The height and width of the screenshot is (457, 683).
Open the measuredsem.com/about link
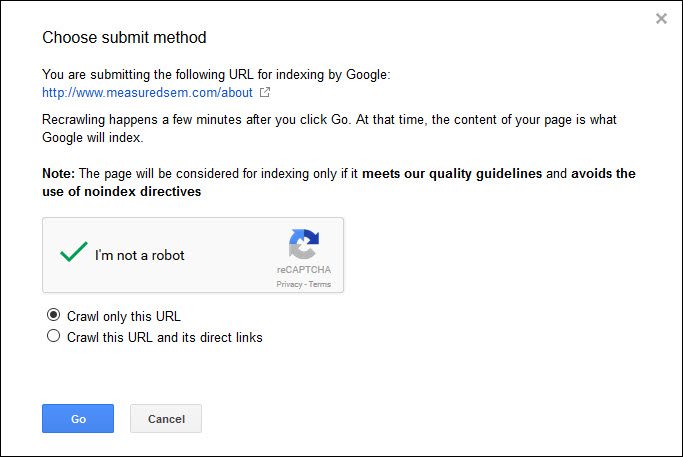click(x=148, y=93)
